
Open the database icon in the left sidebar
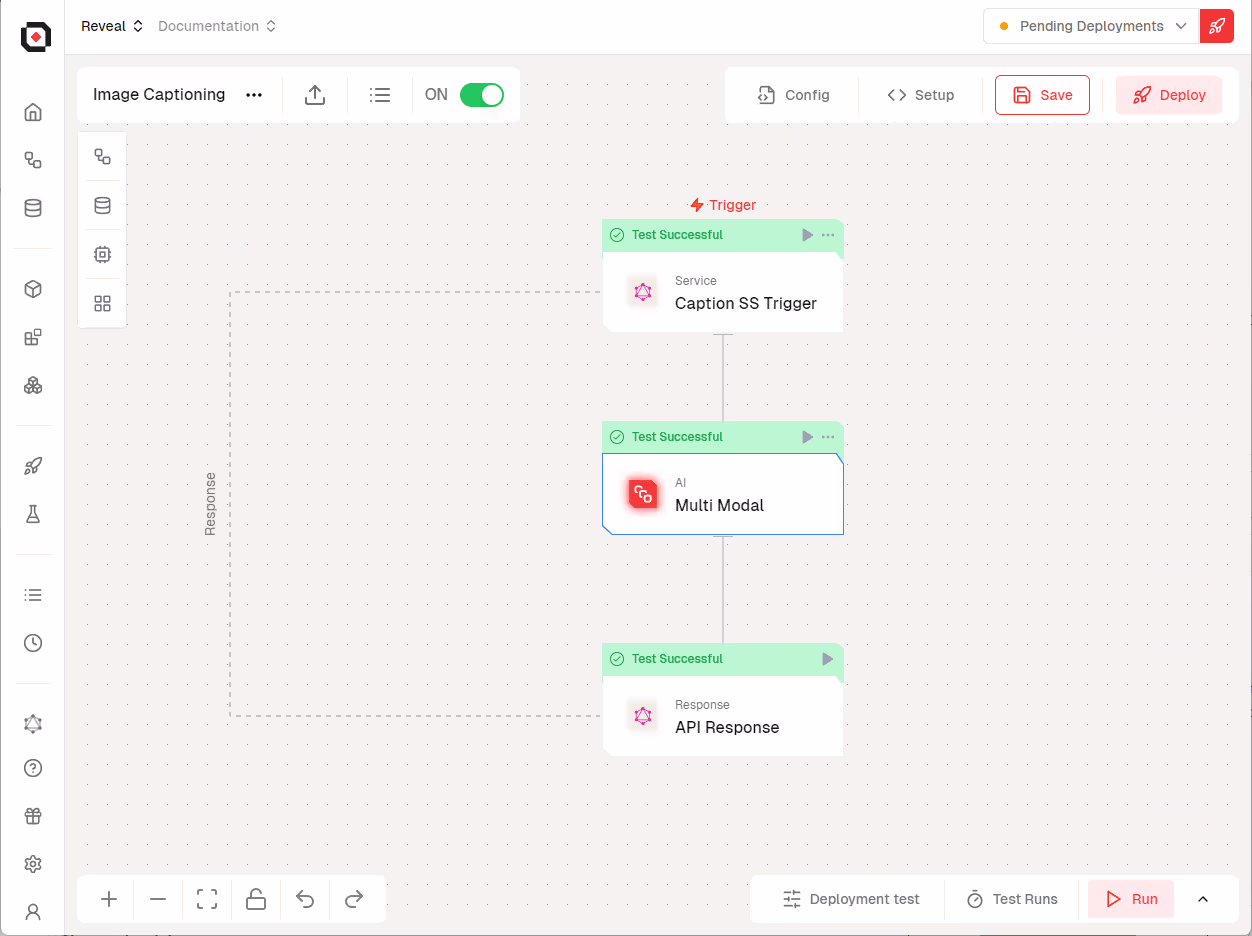click(33, 208)
